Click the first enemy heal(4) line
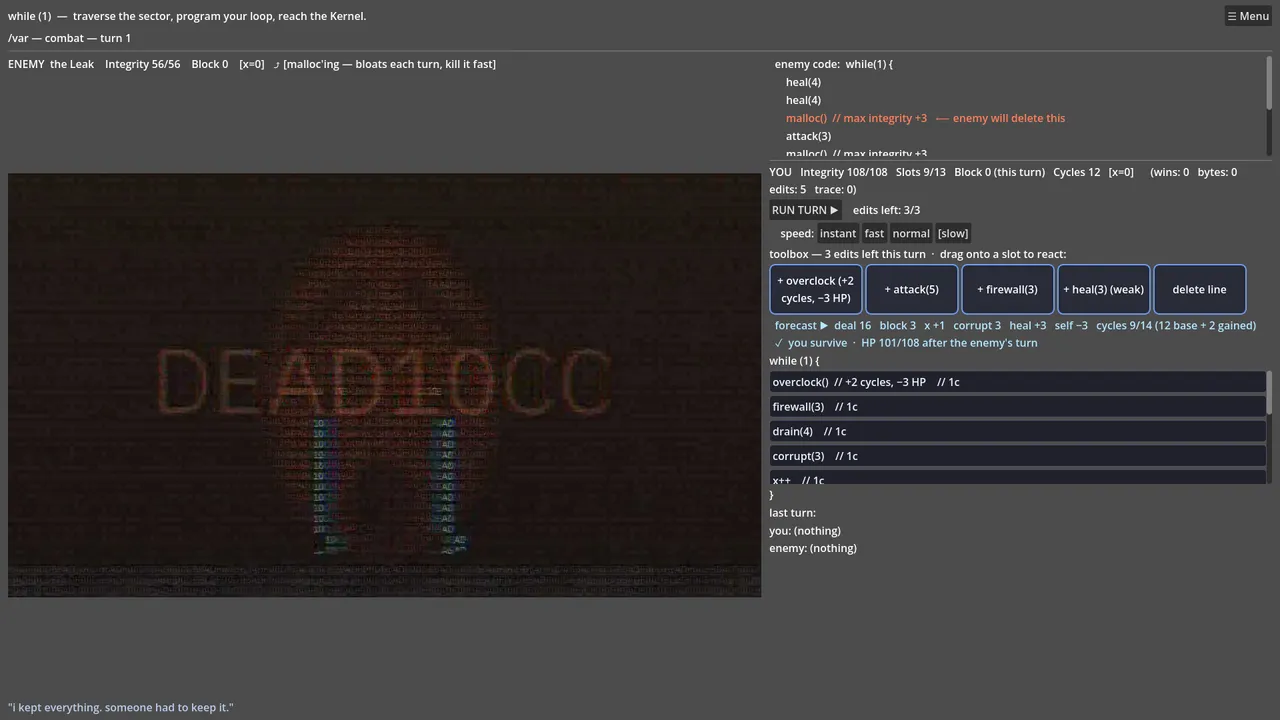This screenshot has width=1280, height=720. tap(803, 82)
